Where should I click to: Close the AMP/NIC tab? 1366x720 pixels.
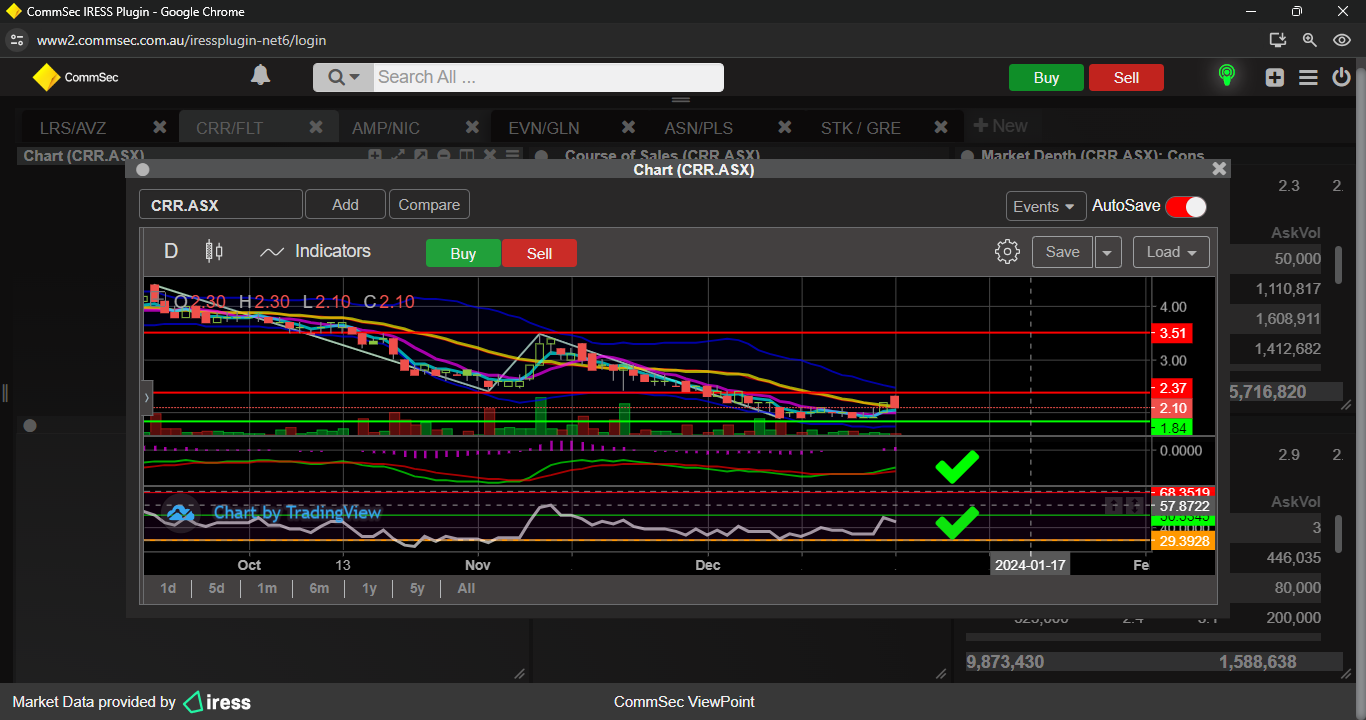pos(472,127)
